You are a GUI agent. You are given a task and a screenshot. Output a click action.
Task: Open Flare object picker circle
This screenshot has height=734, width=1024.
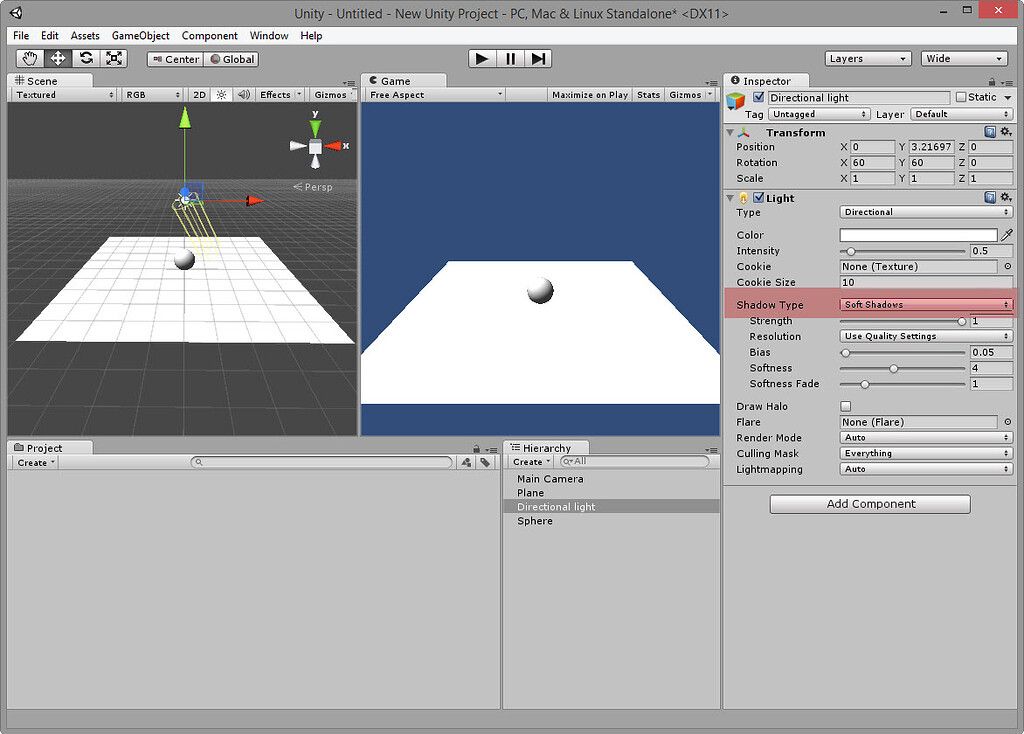pos(1007,422)
